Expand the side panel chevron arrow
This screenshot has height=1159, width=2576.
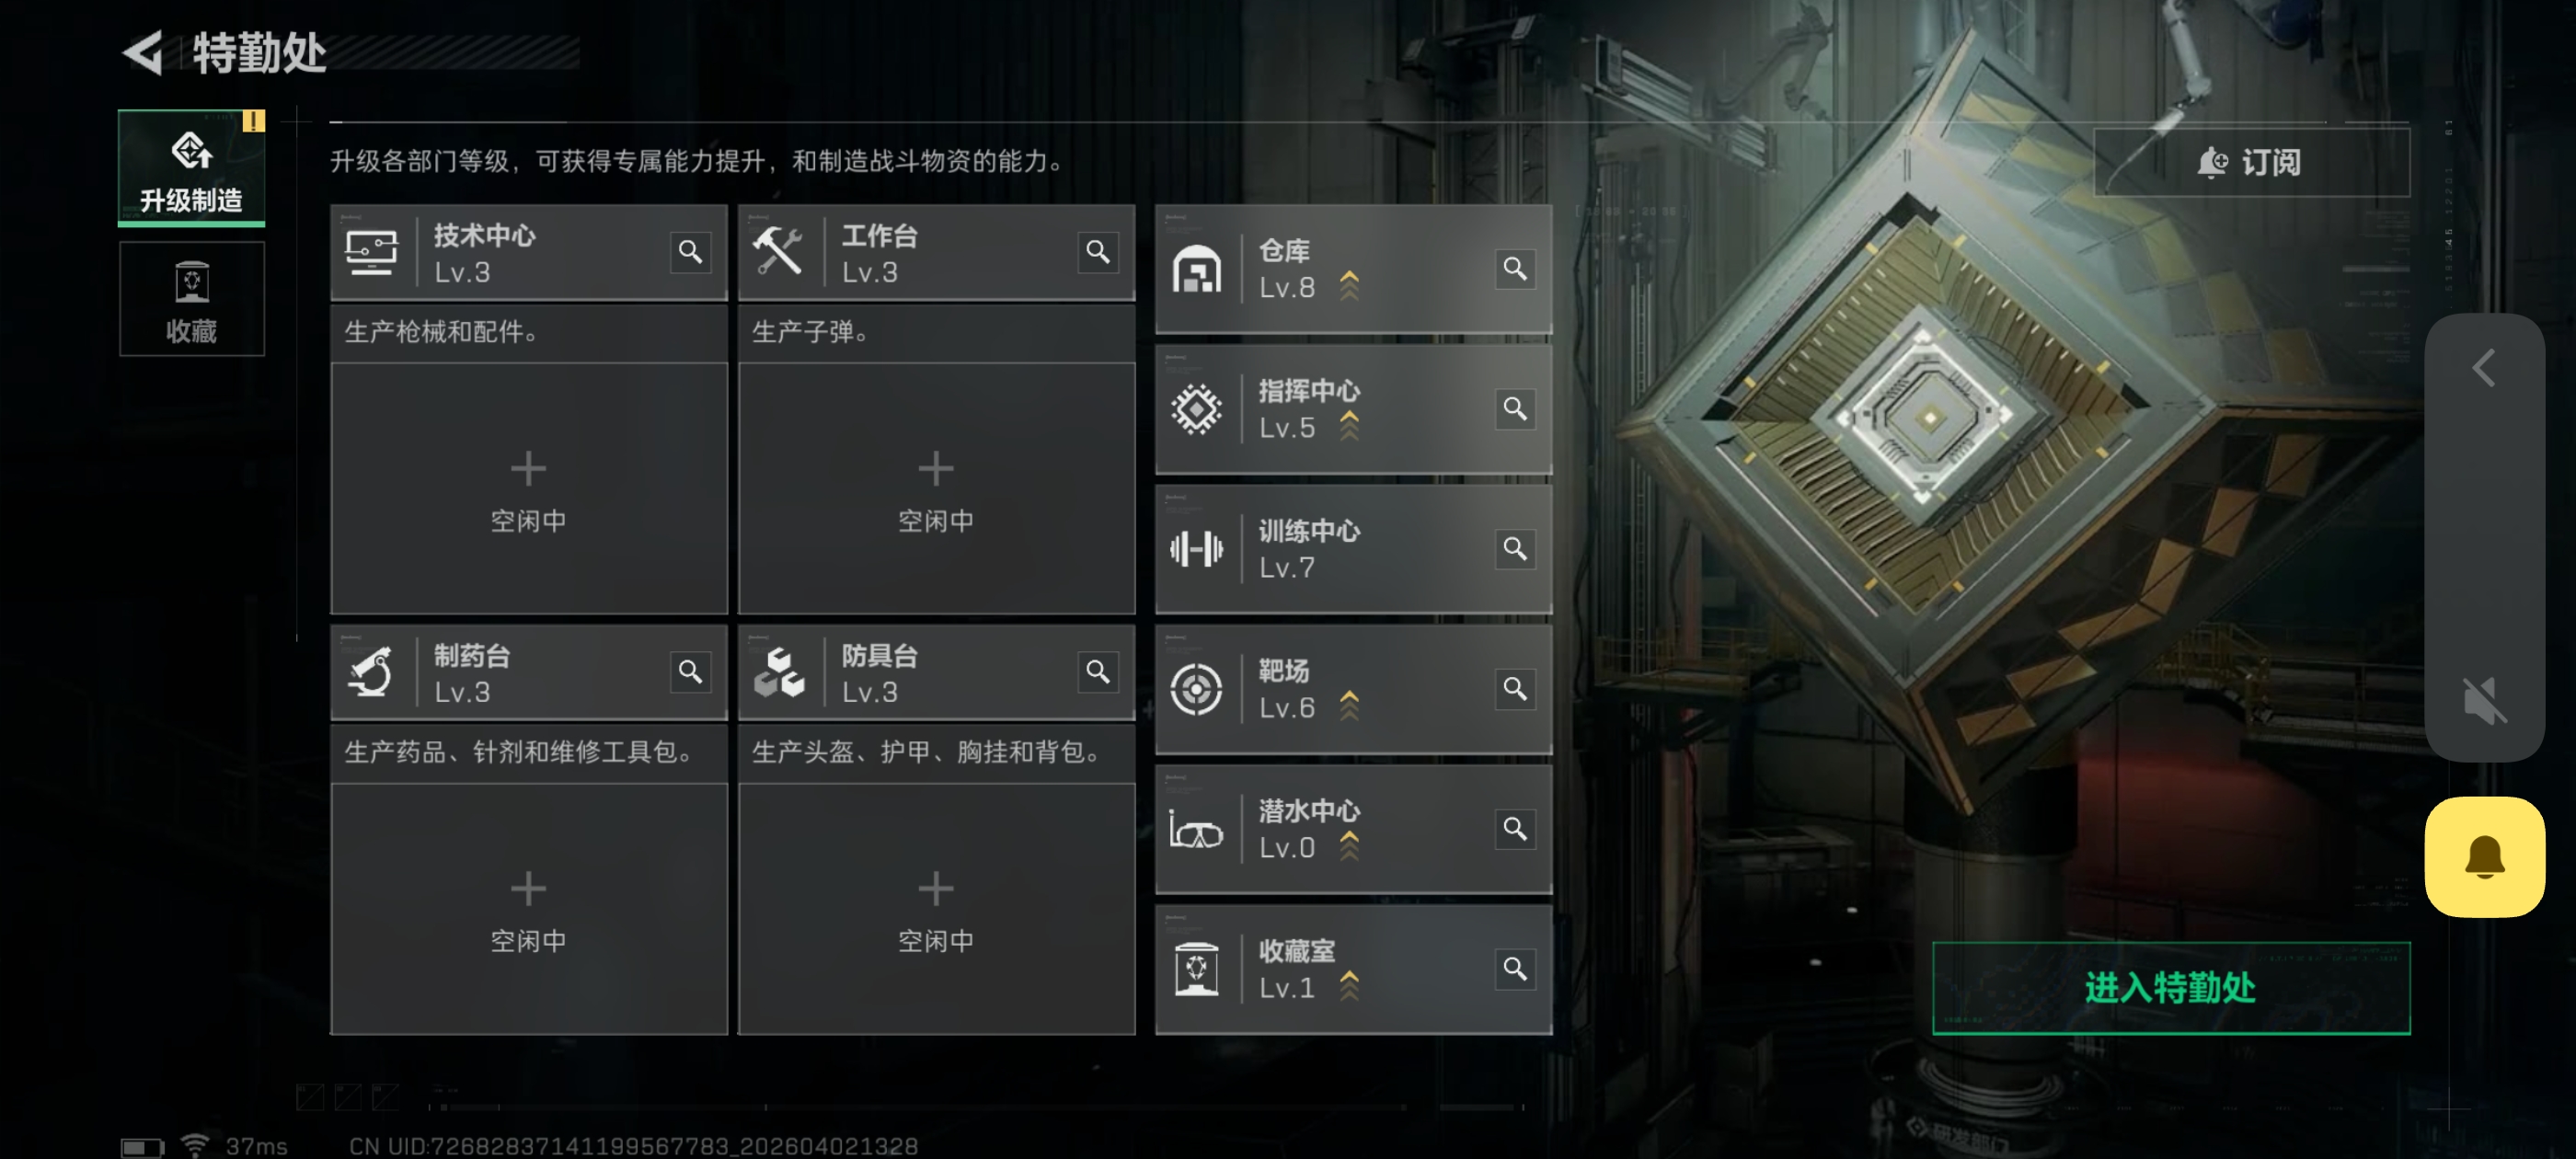tap(2484, 369)
